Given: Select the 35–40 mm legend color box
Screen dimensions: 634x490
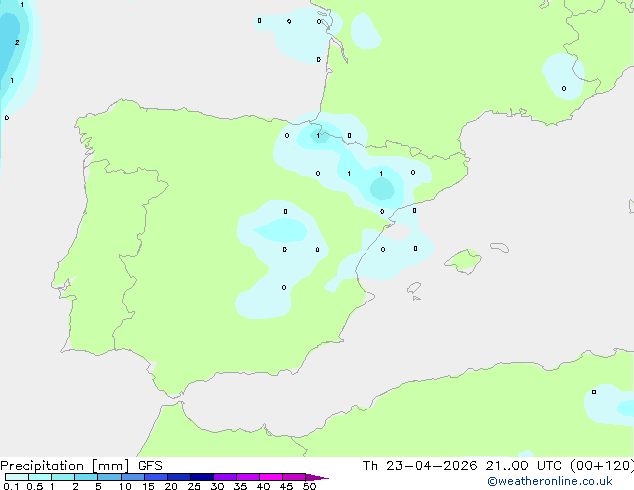Looking at the screenshot, I should click(x=248, y=477).
